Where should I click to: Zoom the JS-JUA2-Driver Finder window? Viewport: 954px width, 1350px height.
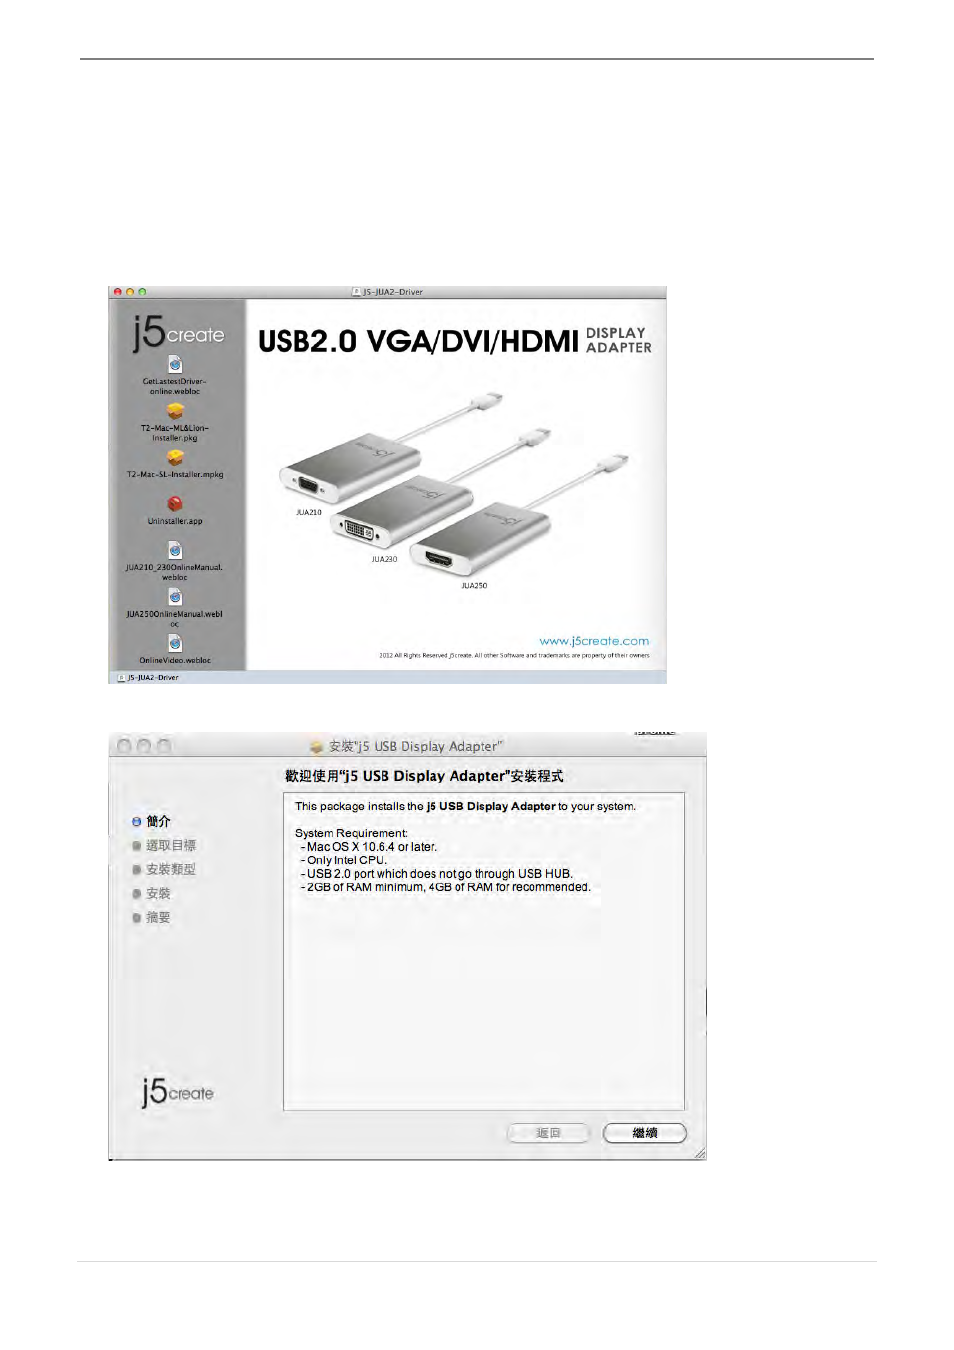coord(142,292)
